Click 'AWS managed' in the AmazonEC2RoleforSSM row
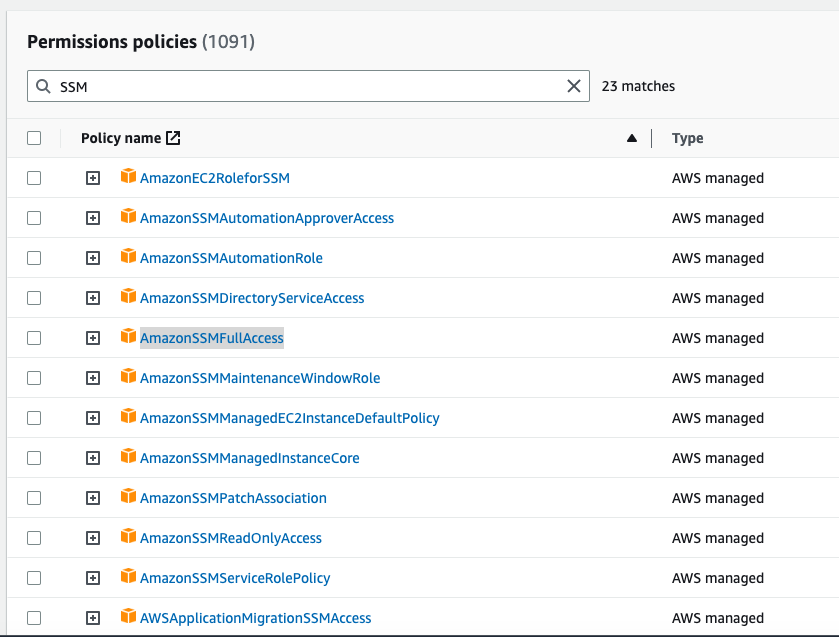This screenshot has height=637, width=839. pyautogui.click(x=718, y=178)
